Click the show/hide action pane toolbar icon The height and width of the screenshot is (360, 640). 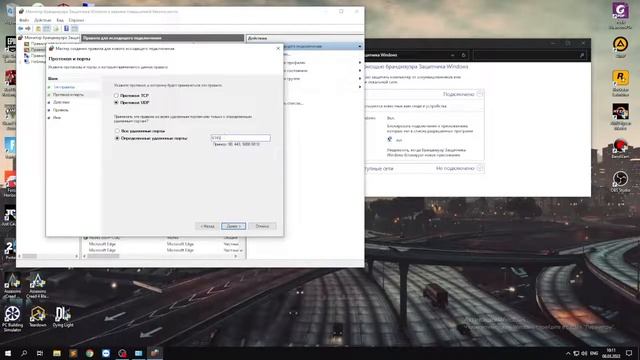tap(75, 29)
